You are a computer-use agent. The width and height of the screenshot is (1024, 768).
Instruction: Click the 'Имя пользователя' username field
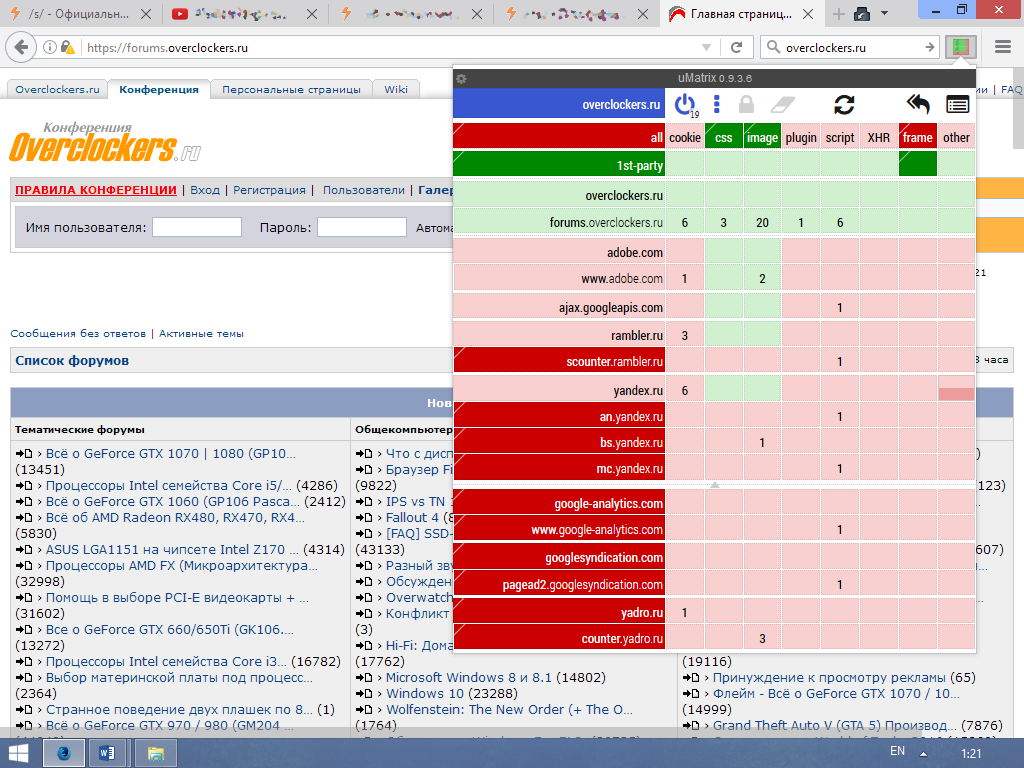[197, 227]
